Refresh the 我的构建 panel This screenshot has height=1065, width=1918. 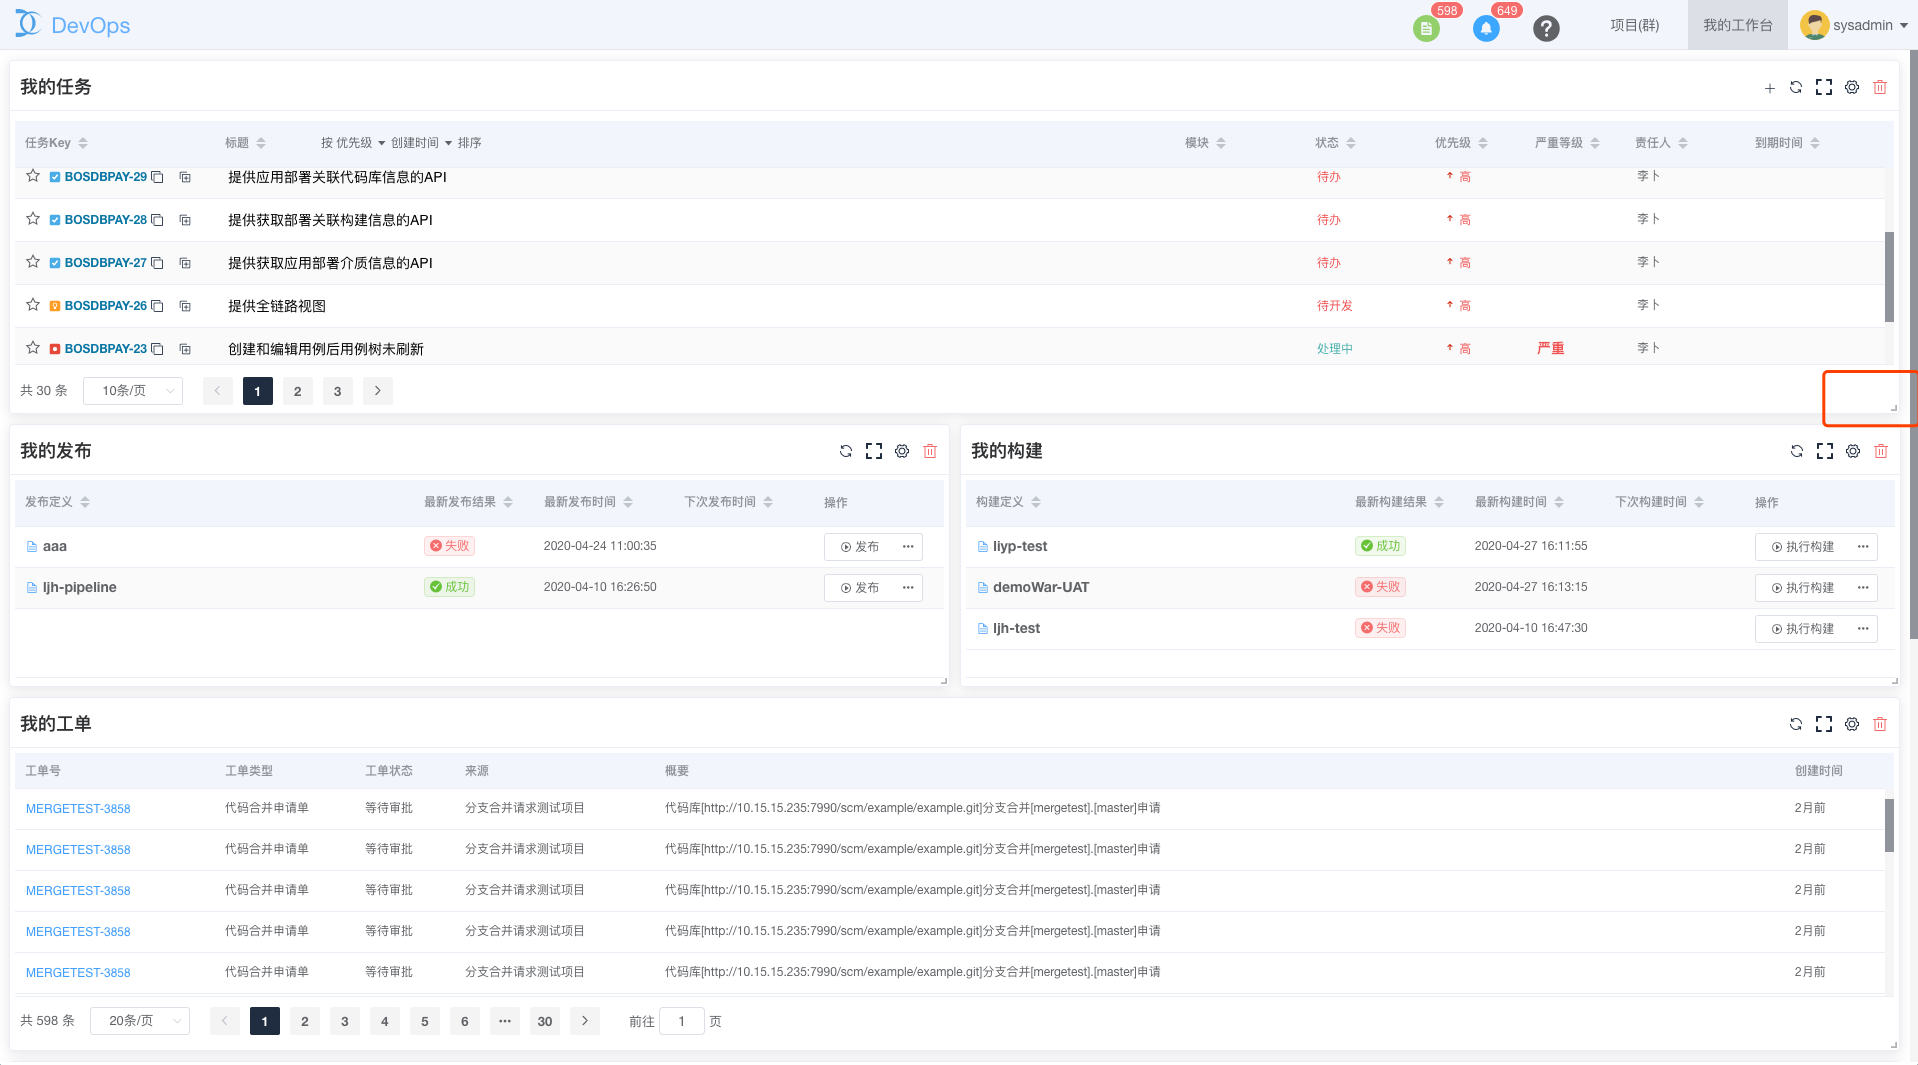1797,451
